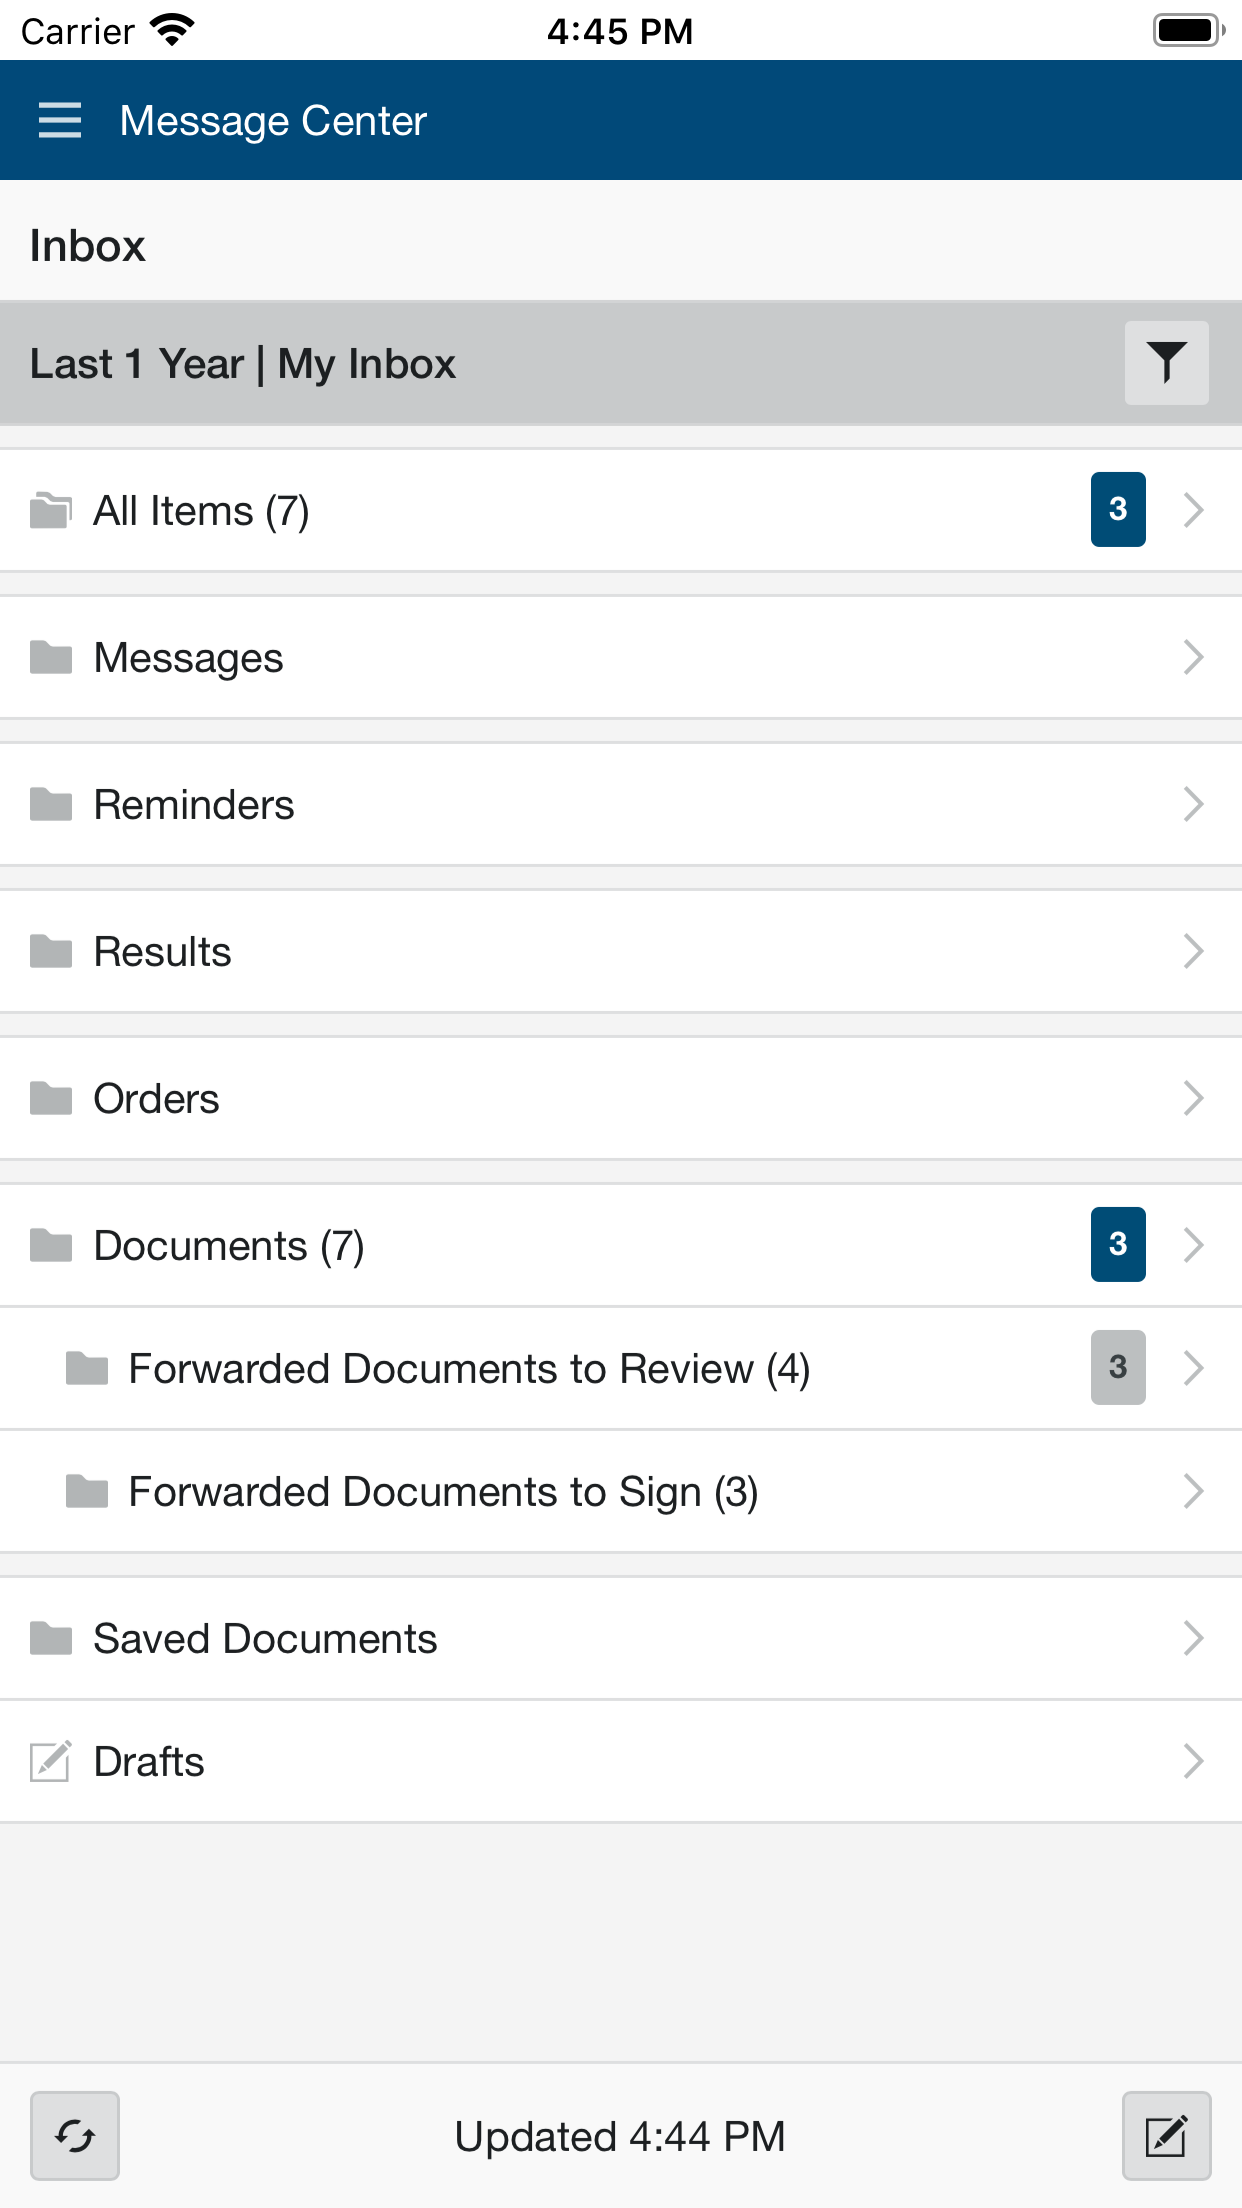Viewport: 1242px width, 2208px height.
Task: Refresh the inbox with the sync button
Action: click(x=75, y=2136)
